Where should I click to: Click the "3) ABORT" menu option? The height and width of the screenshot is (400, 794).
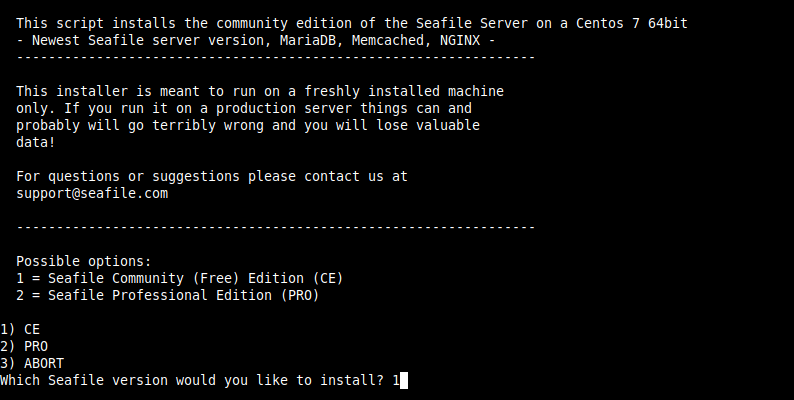pos(32,363)
